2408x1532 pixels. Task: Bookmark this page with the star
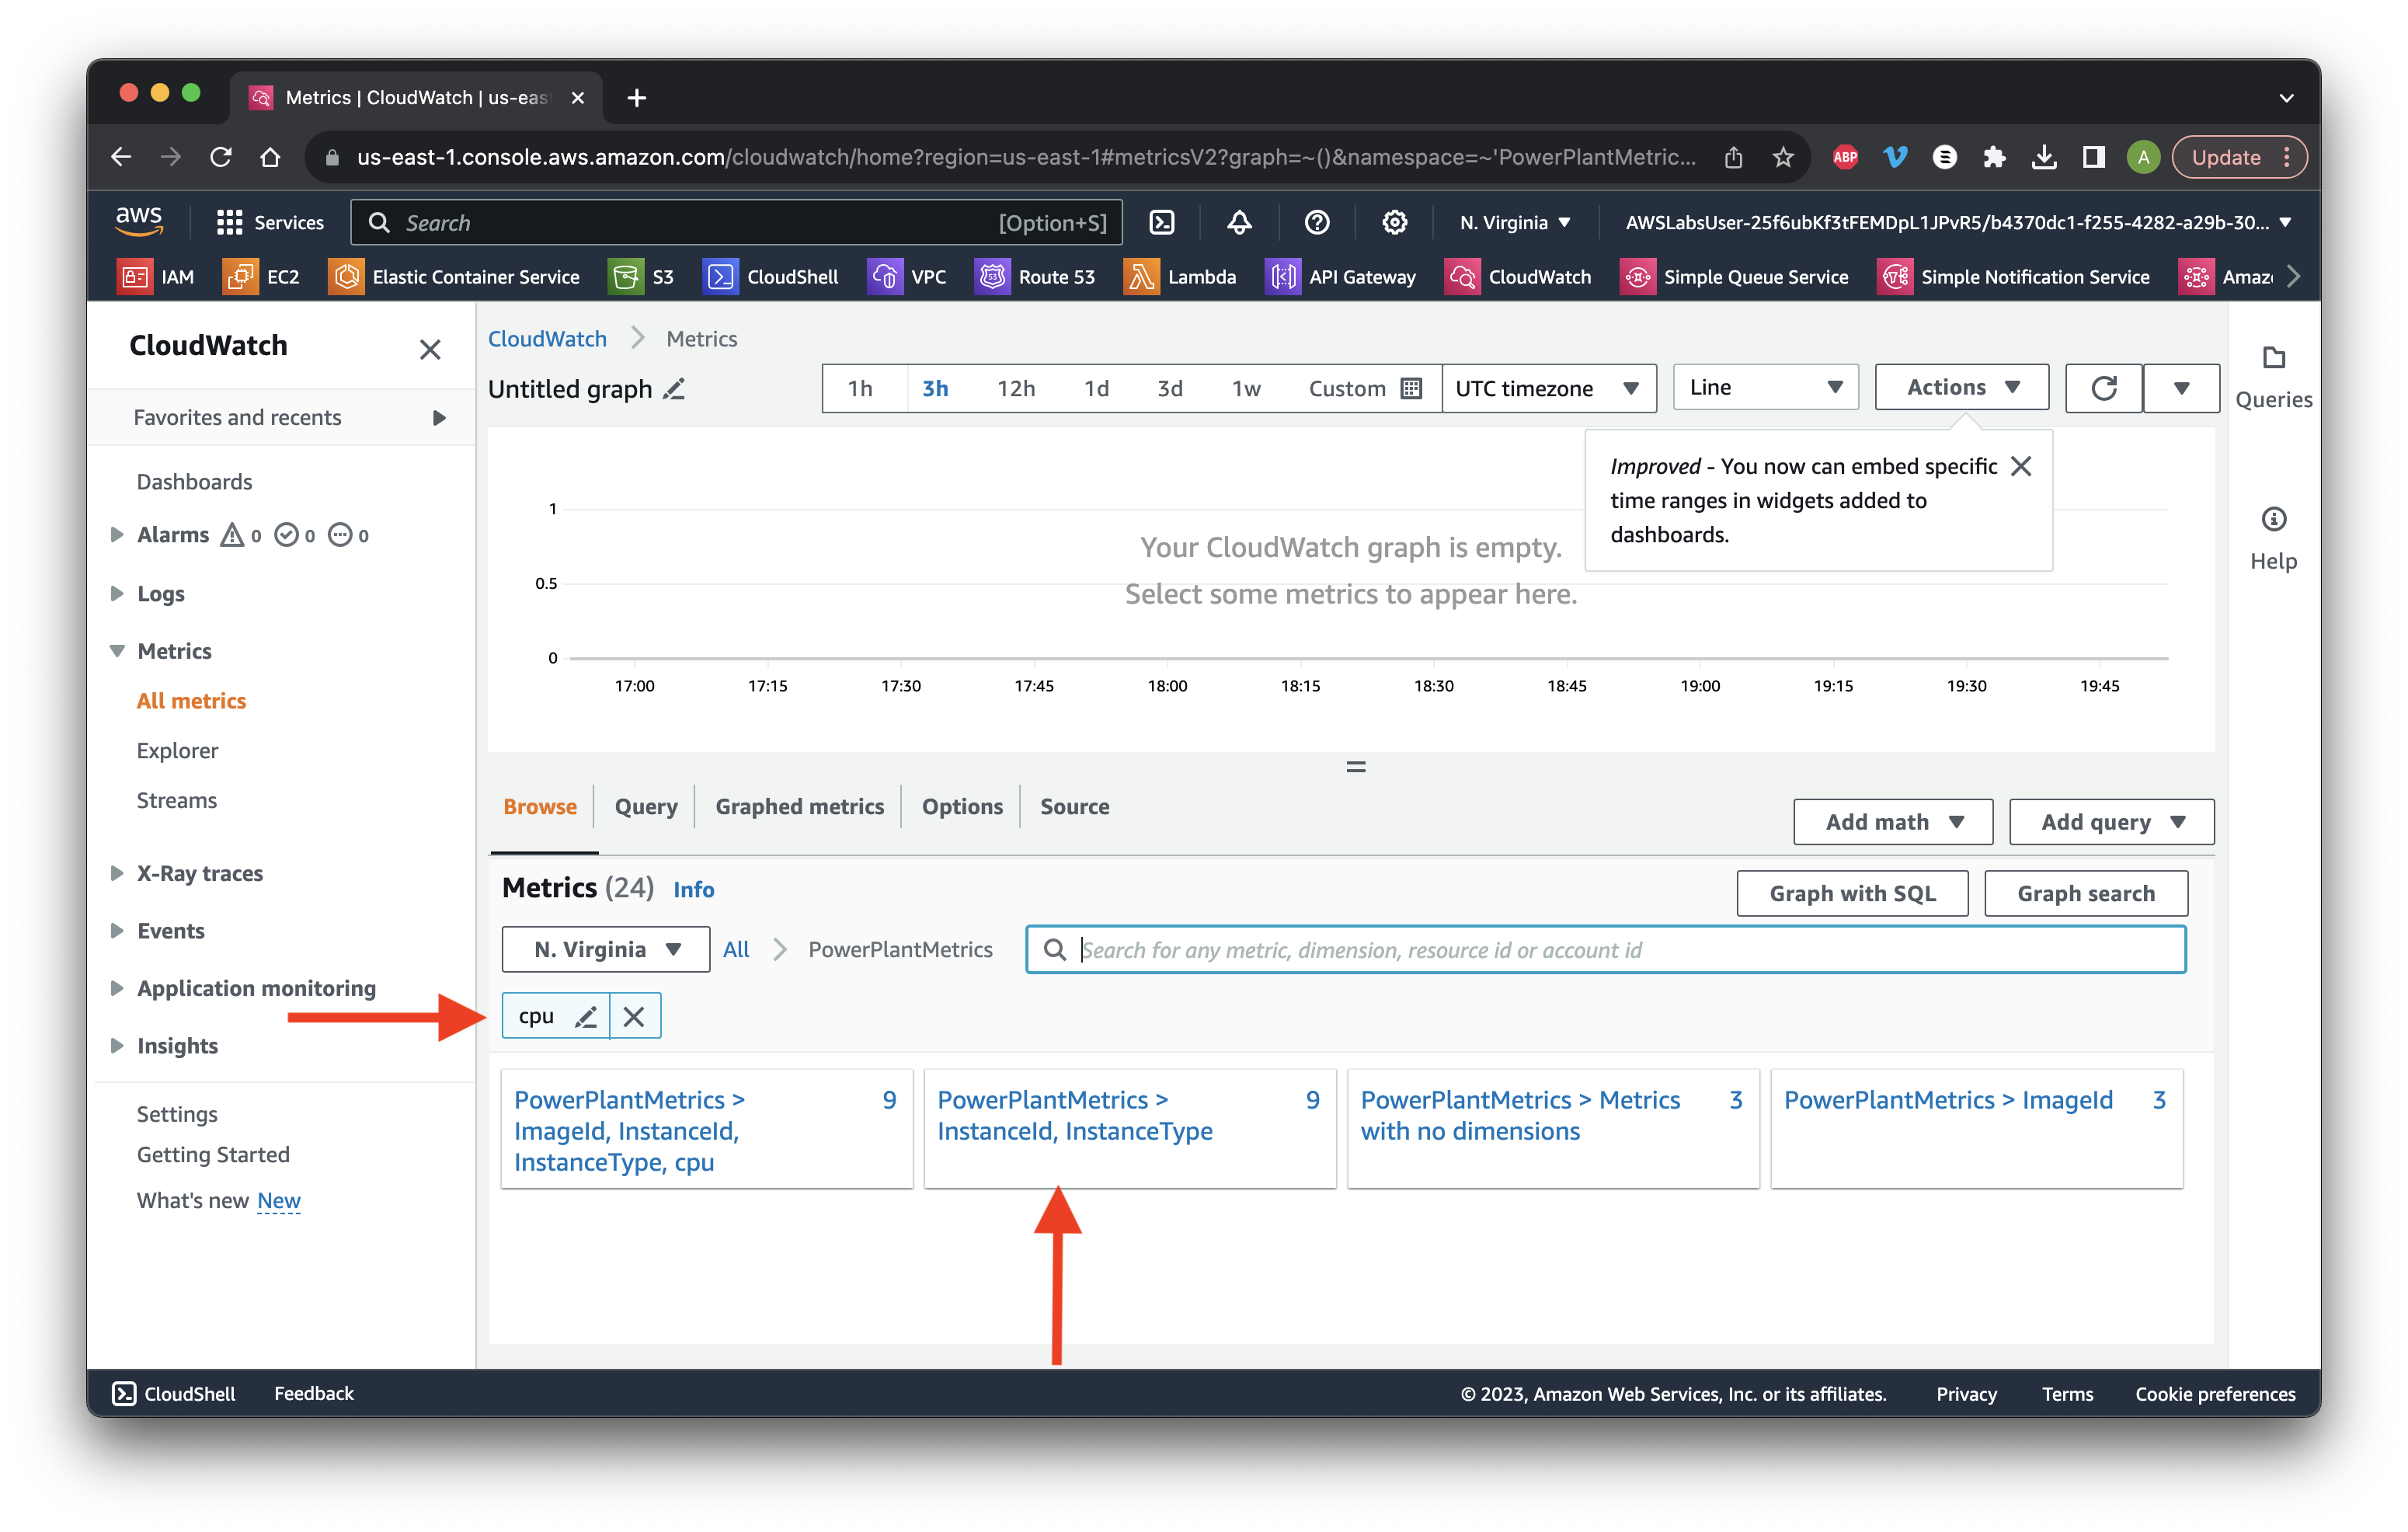point(1783,157)
